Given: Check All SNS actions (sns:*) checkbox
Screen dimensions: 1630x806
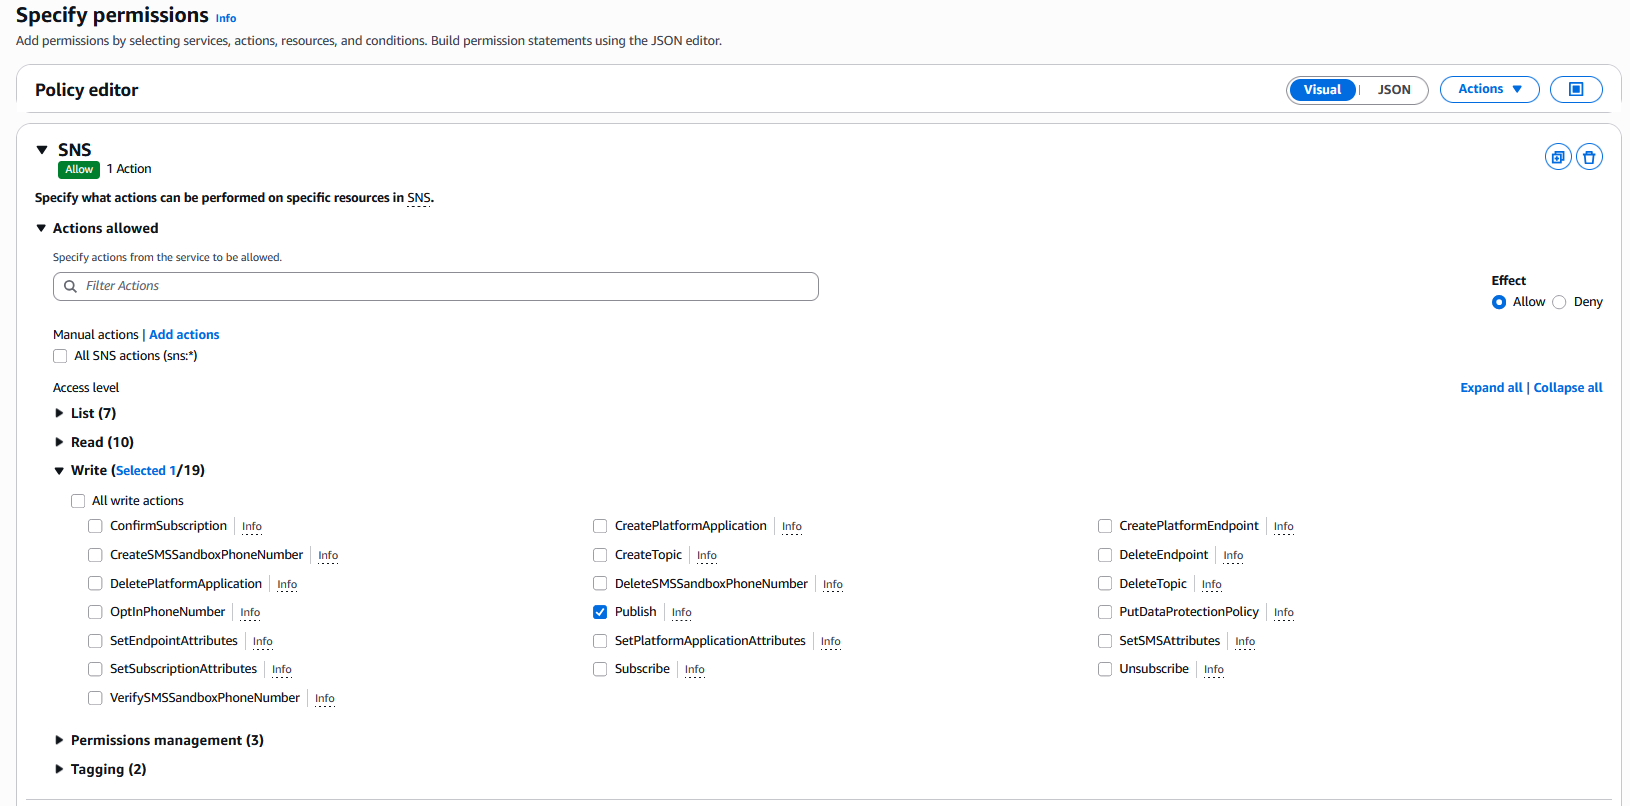Looking at the screenshot, I should [60, 356].
